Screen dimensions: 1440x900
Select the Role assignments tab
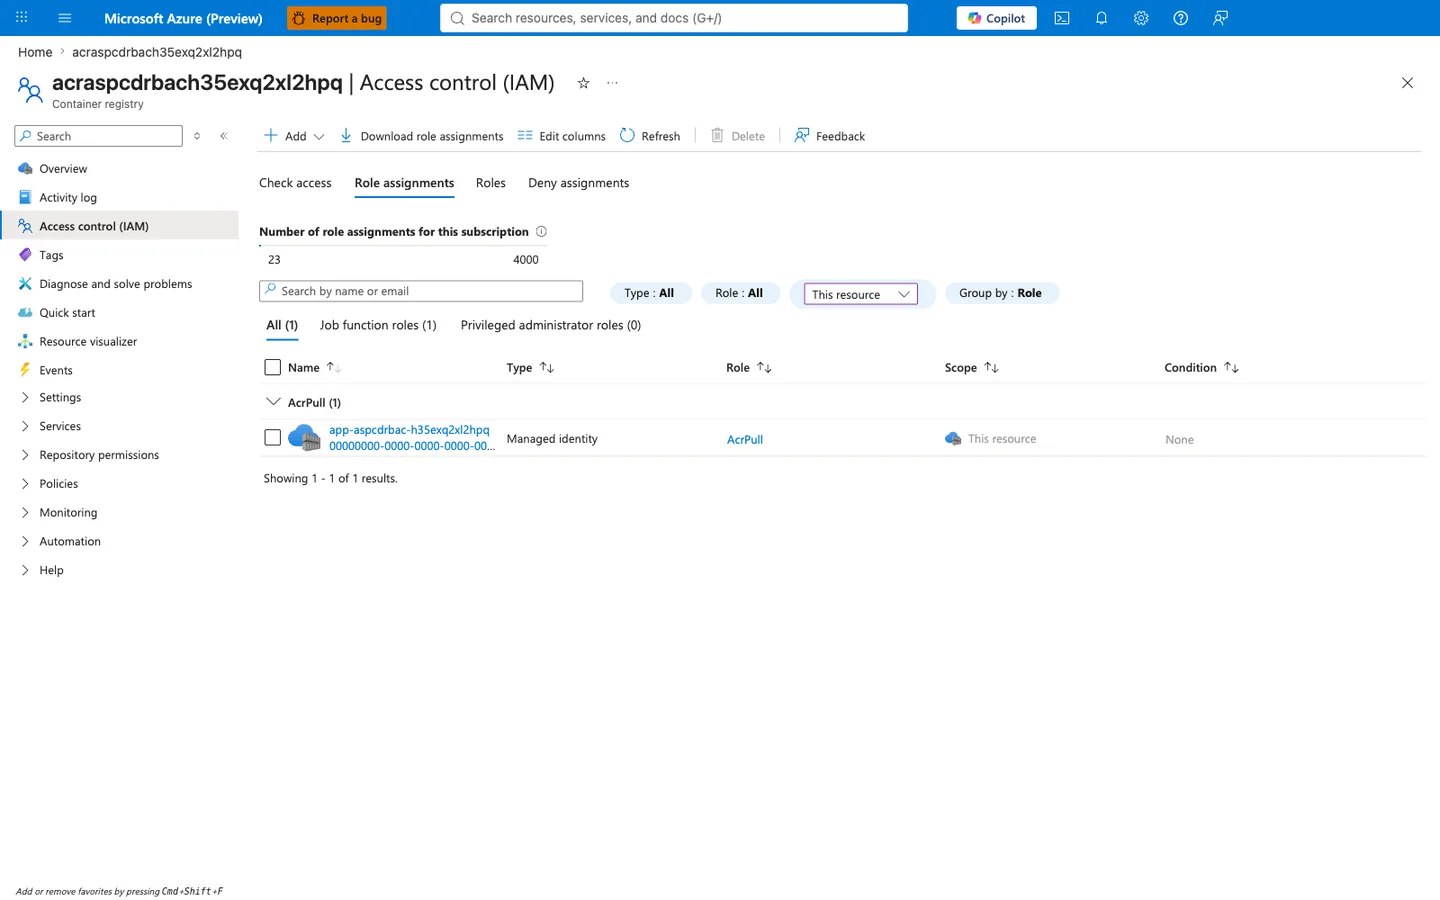tap(404, 183)
